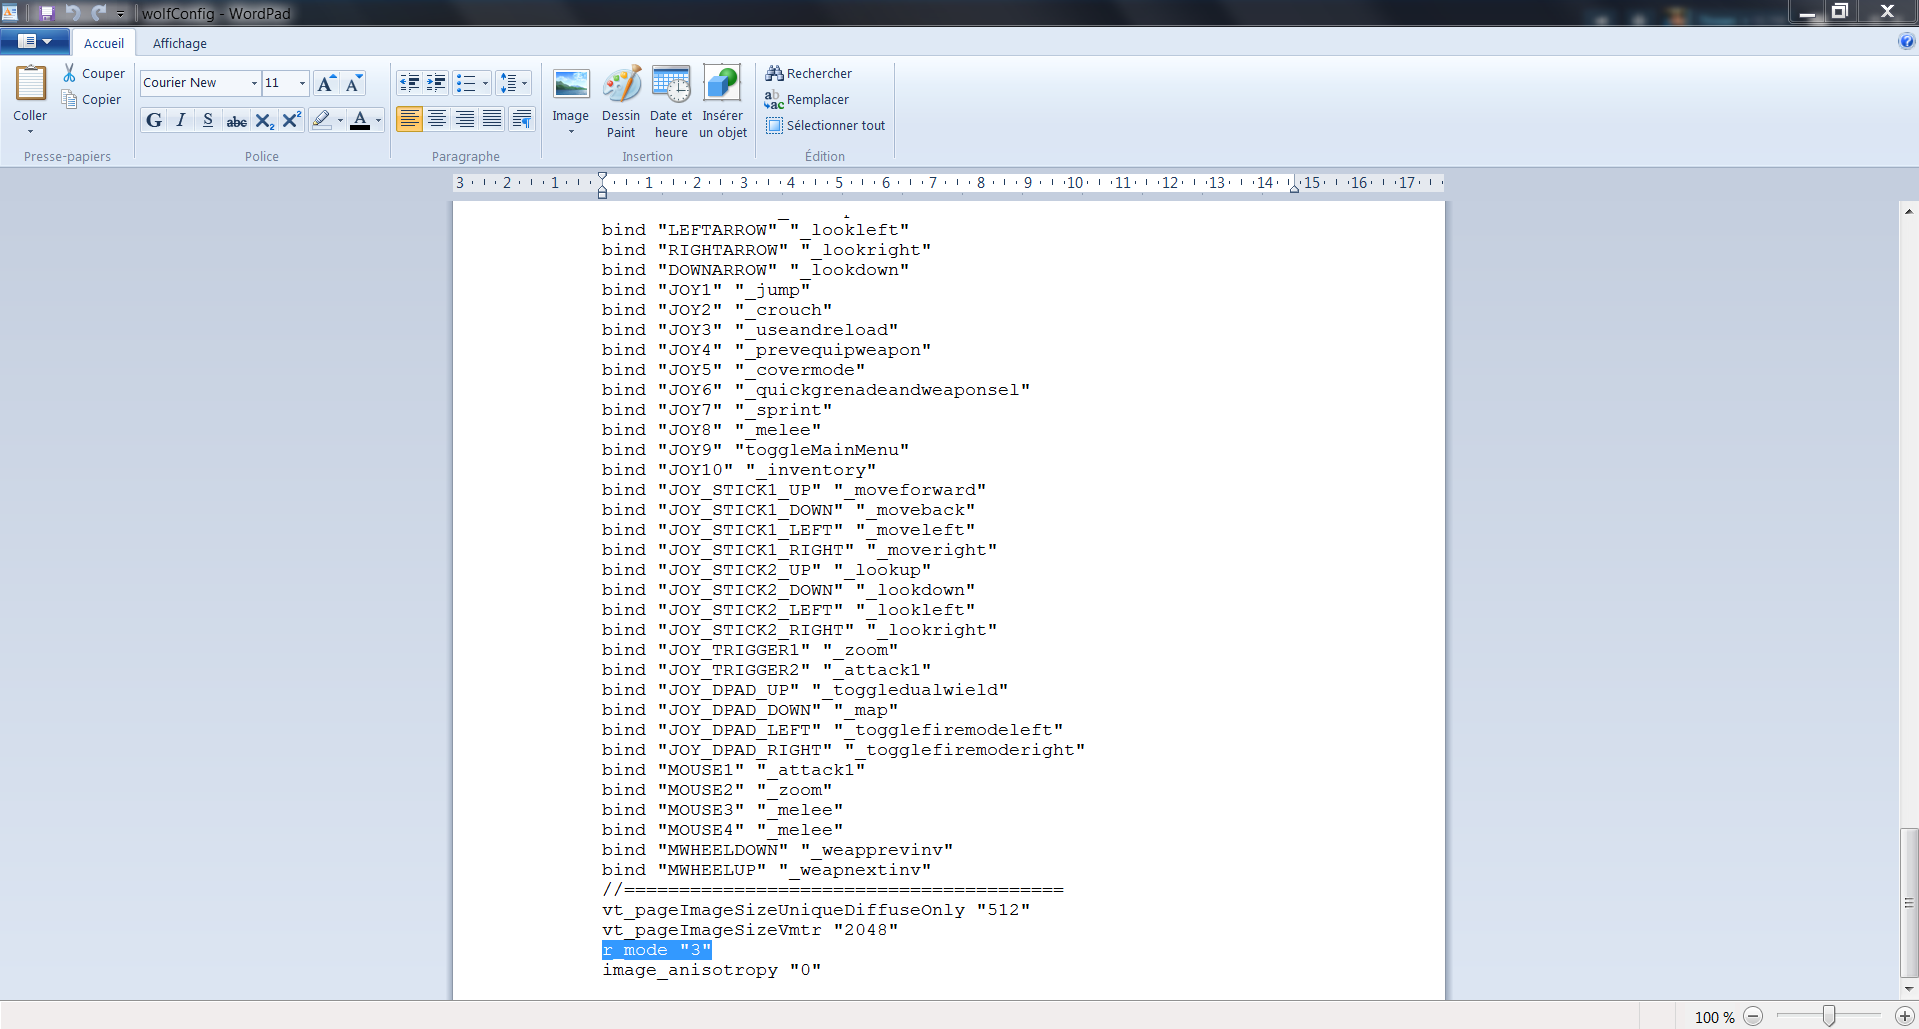Align text left
The width and height of the screenshot is (1919, 1029).
coord(409,119)
